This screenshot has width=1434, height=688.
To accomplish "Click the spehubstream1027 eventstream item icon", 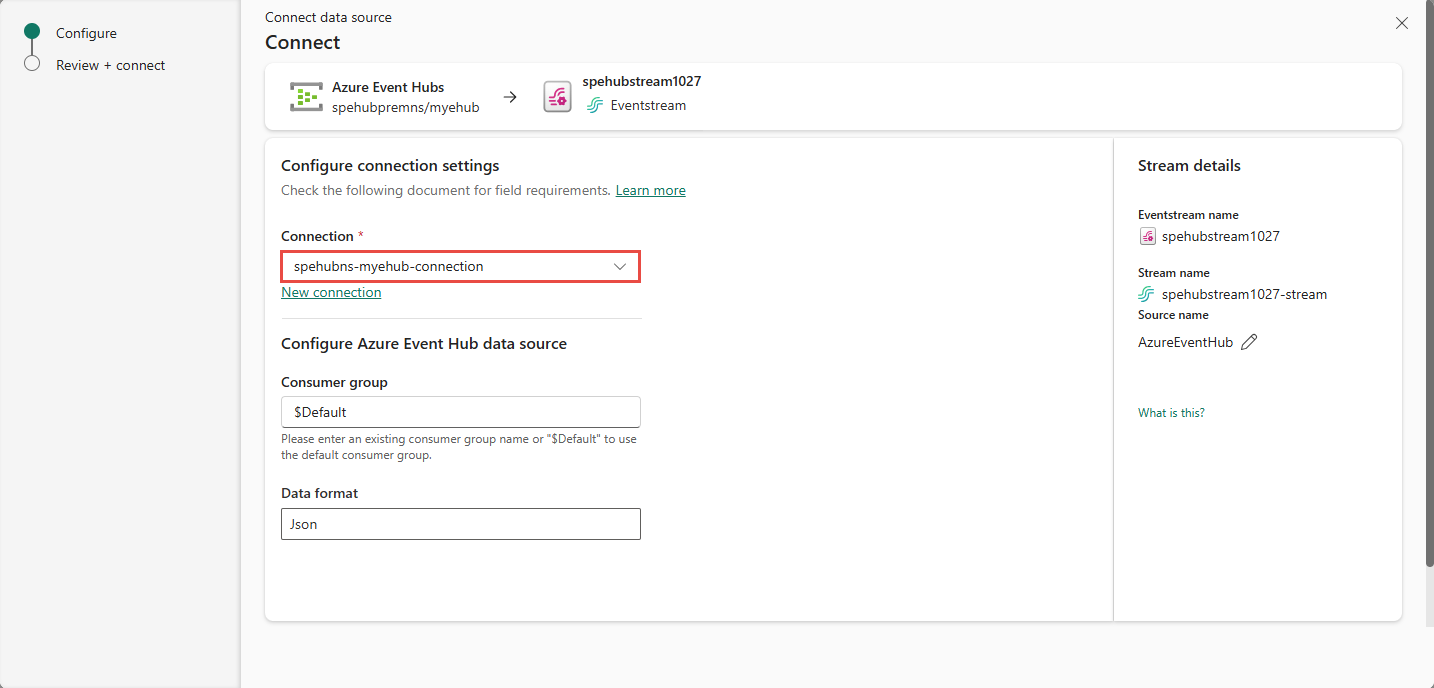I will click(x=557, y=97).
